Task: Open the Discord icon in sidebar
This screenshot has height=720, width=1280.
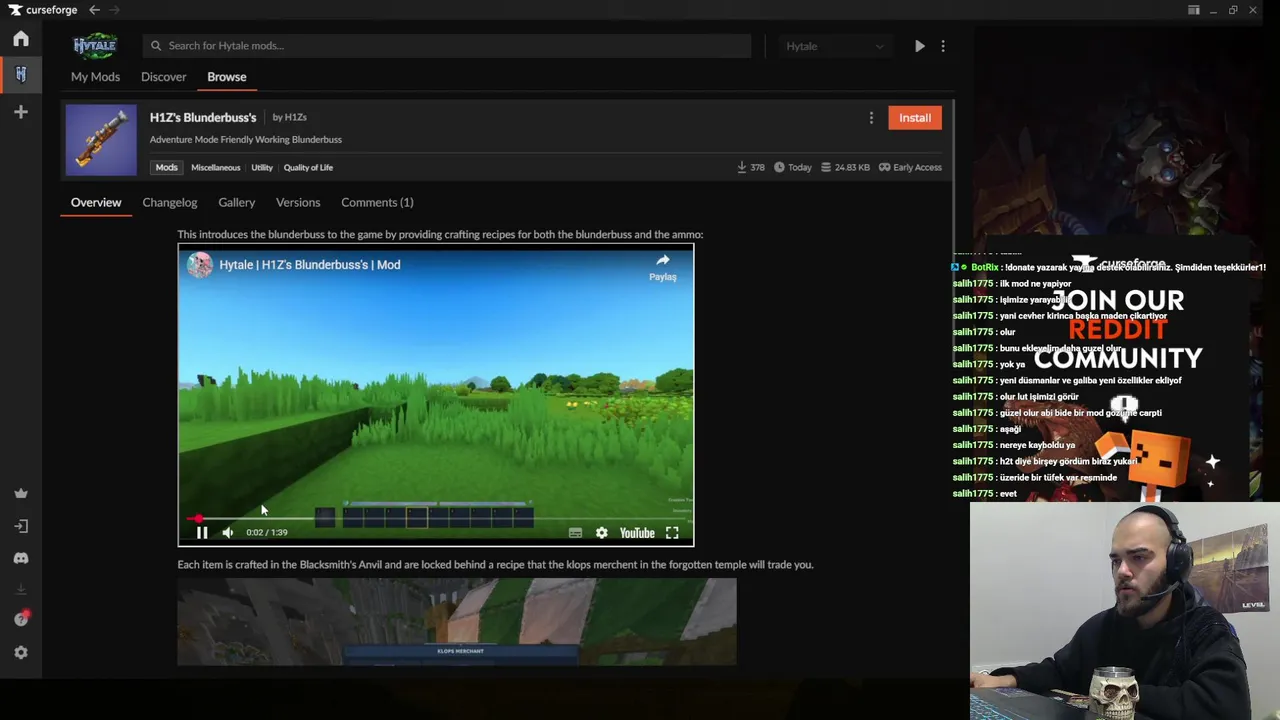Action: (x=21, y=558)
